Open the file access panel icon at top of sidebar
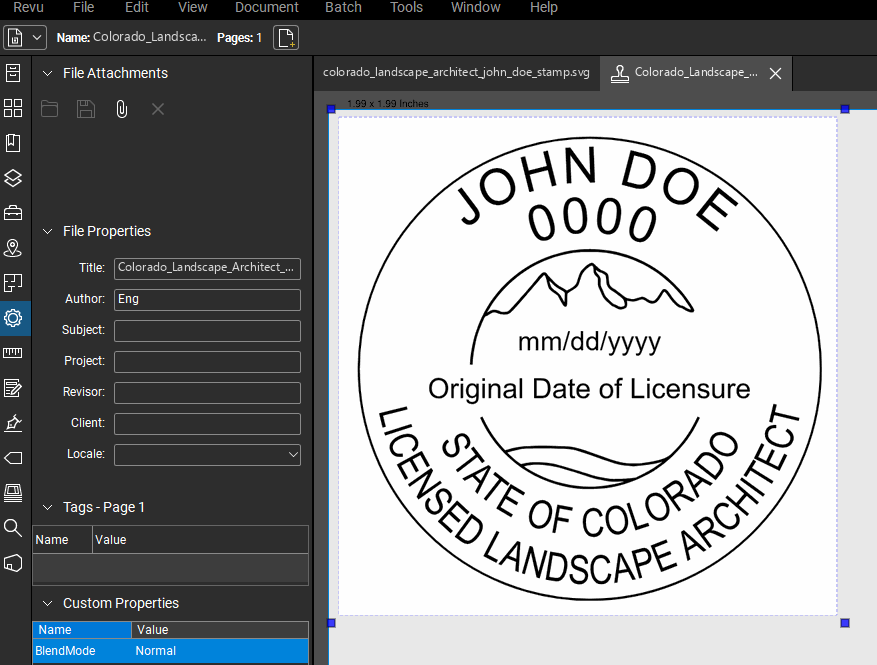 click(13, 73)
